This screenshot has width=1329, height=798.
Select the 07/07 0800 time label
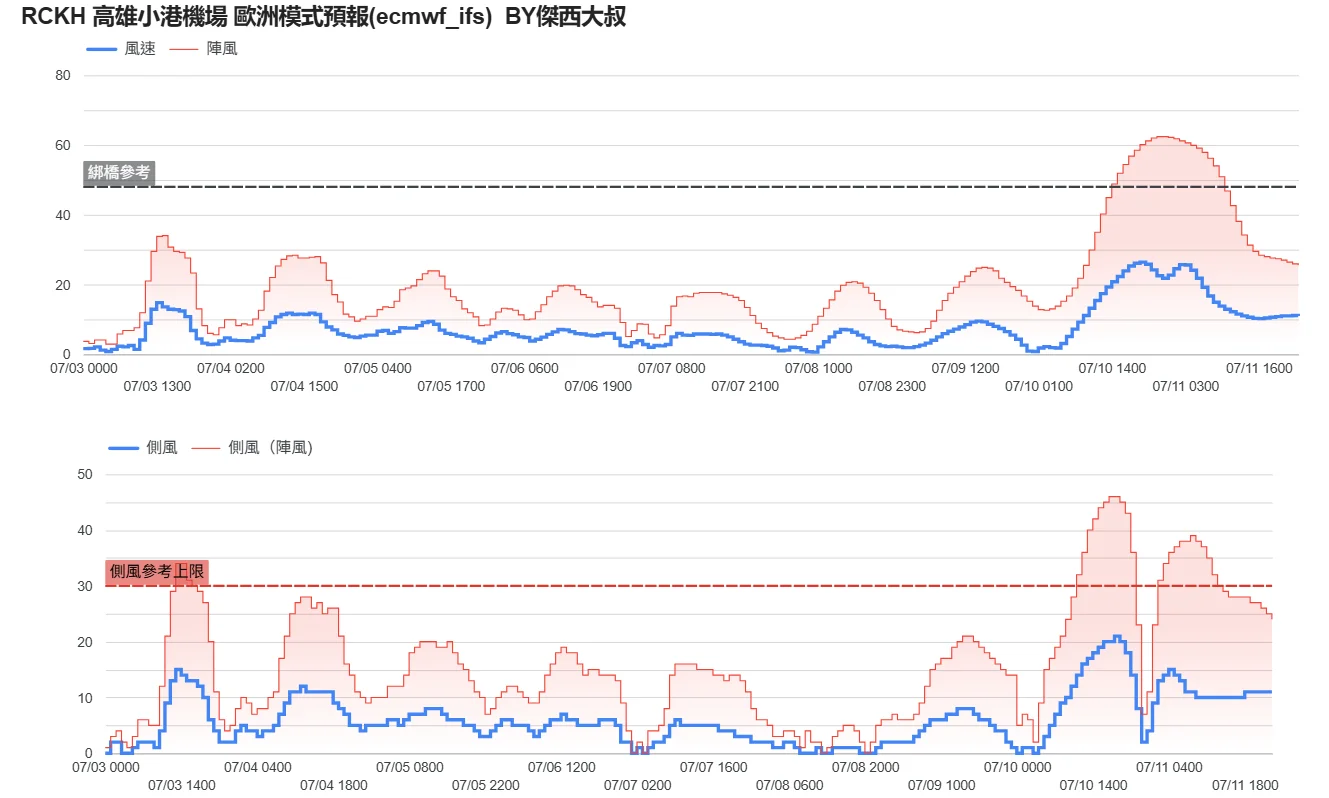[671, 368]
